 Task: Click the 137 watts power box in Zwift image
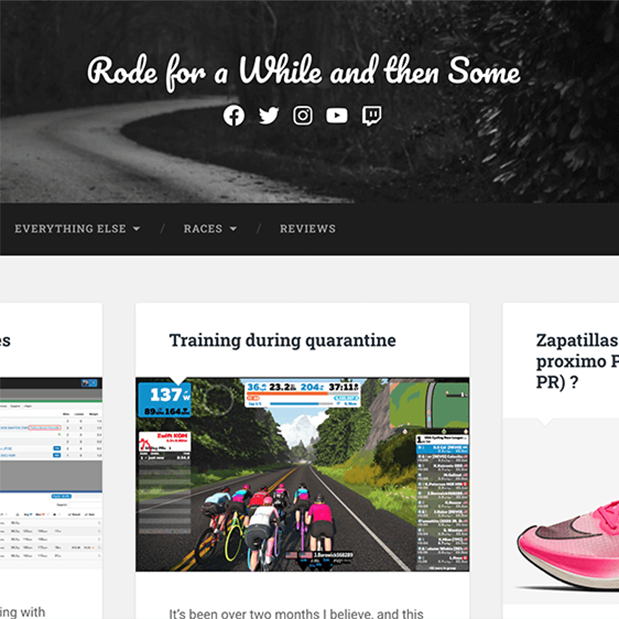tap(165, 400)
